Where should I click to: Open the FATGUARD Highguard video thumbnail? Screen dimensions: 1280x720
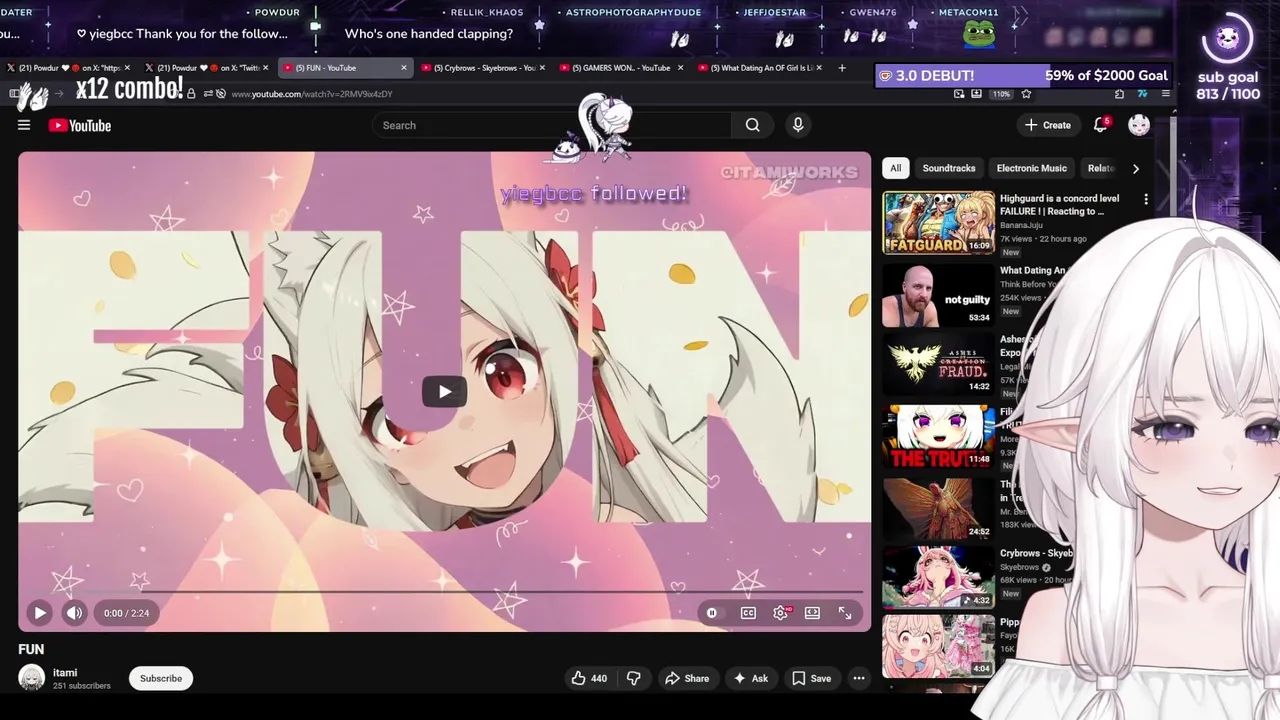coord(938,223)
